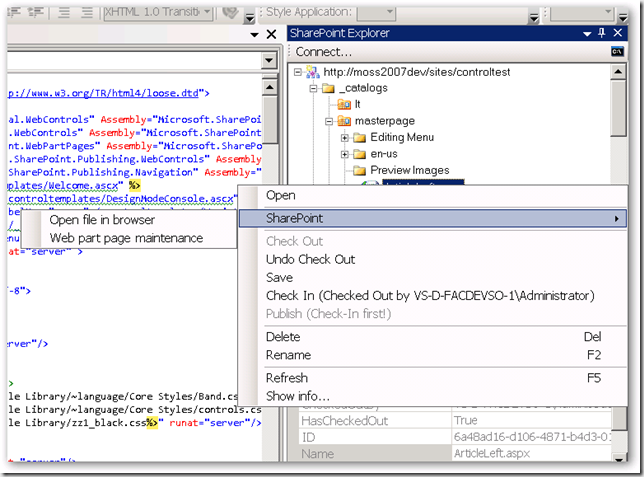This screenshot has width=644, height=477.
Task: Select Rename from the context menu
Action: (x=433, y=355)
